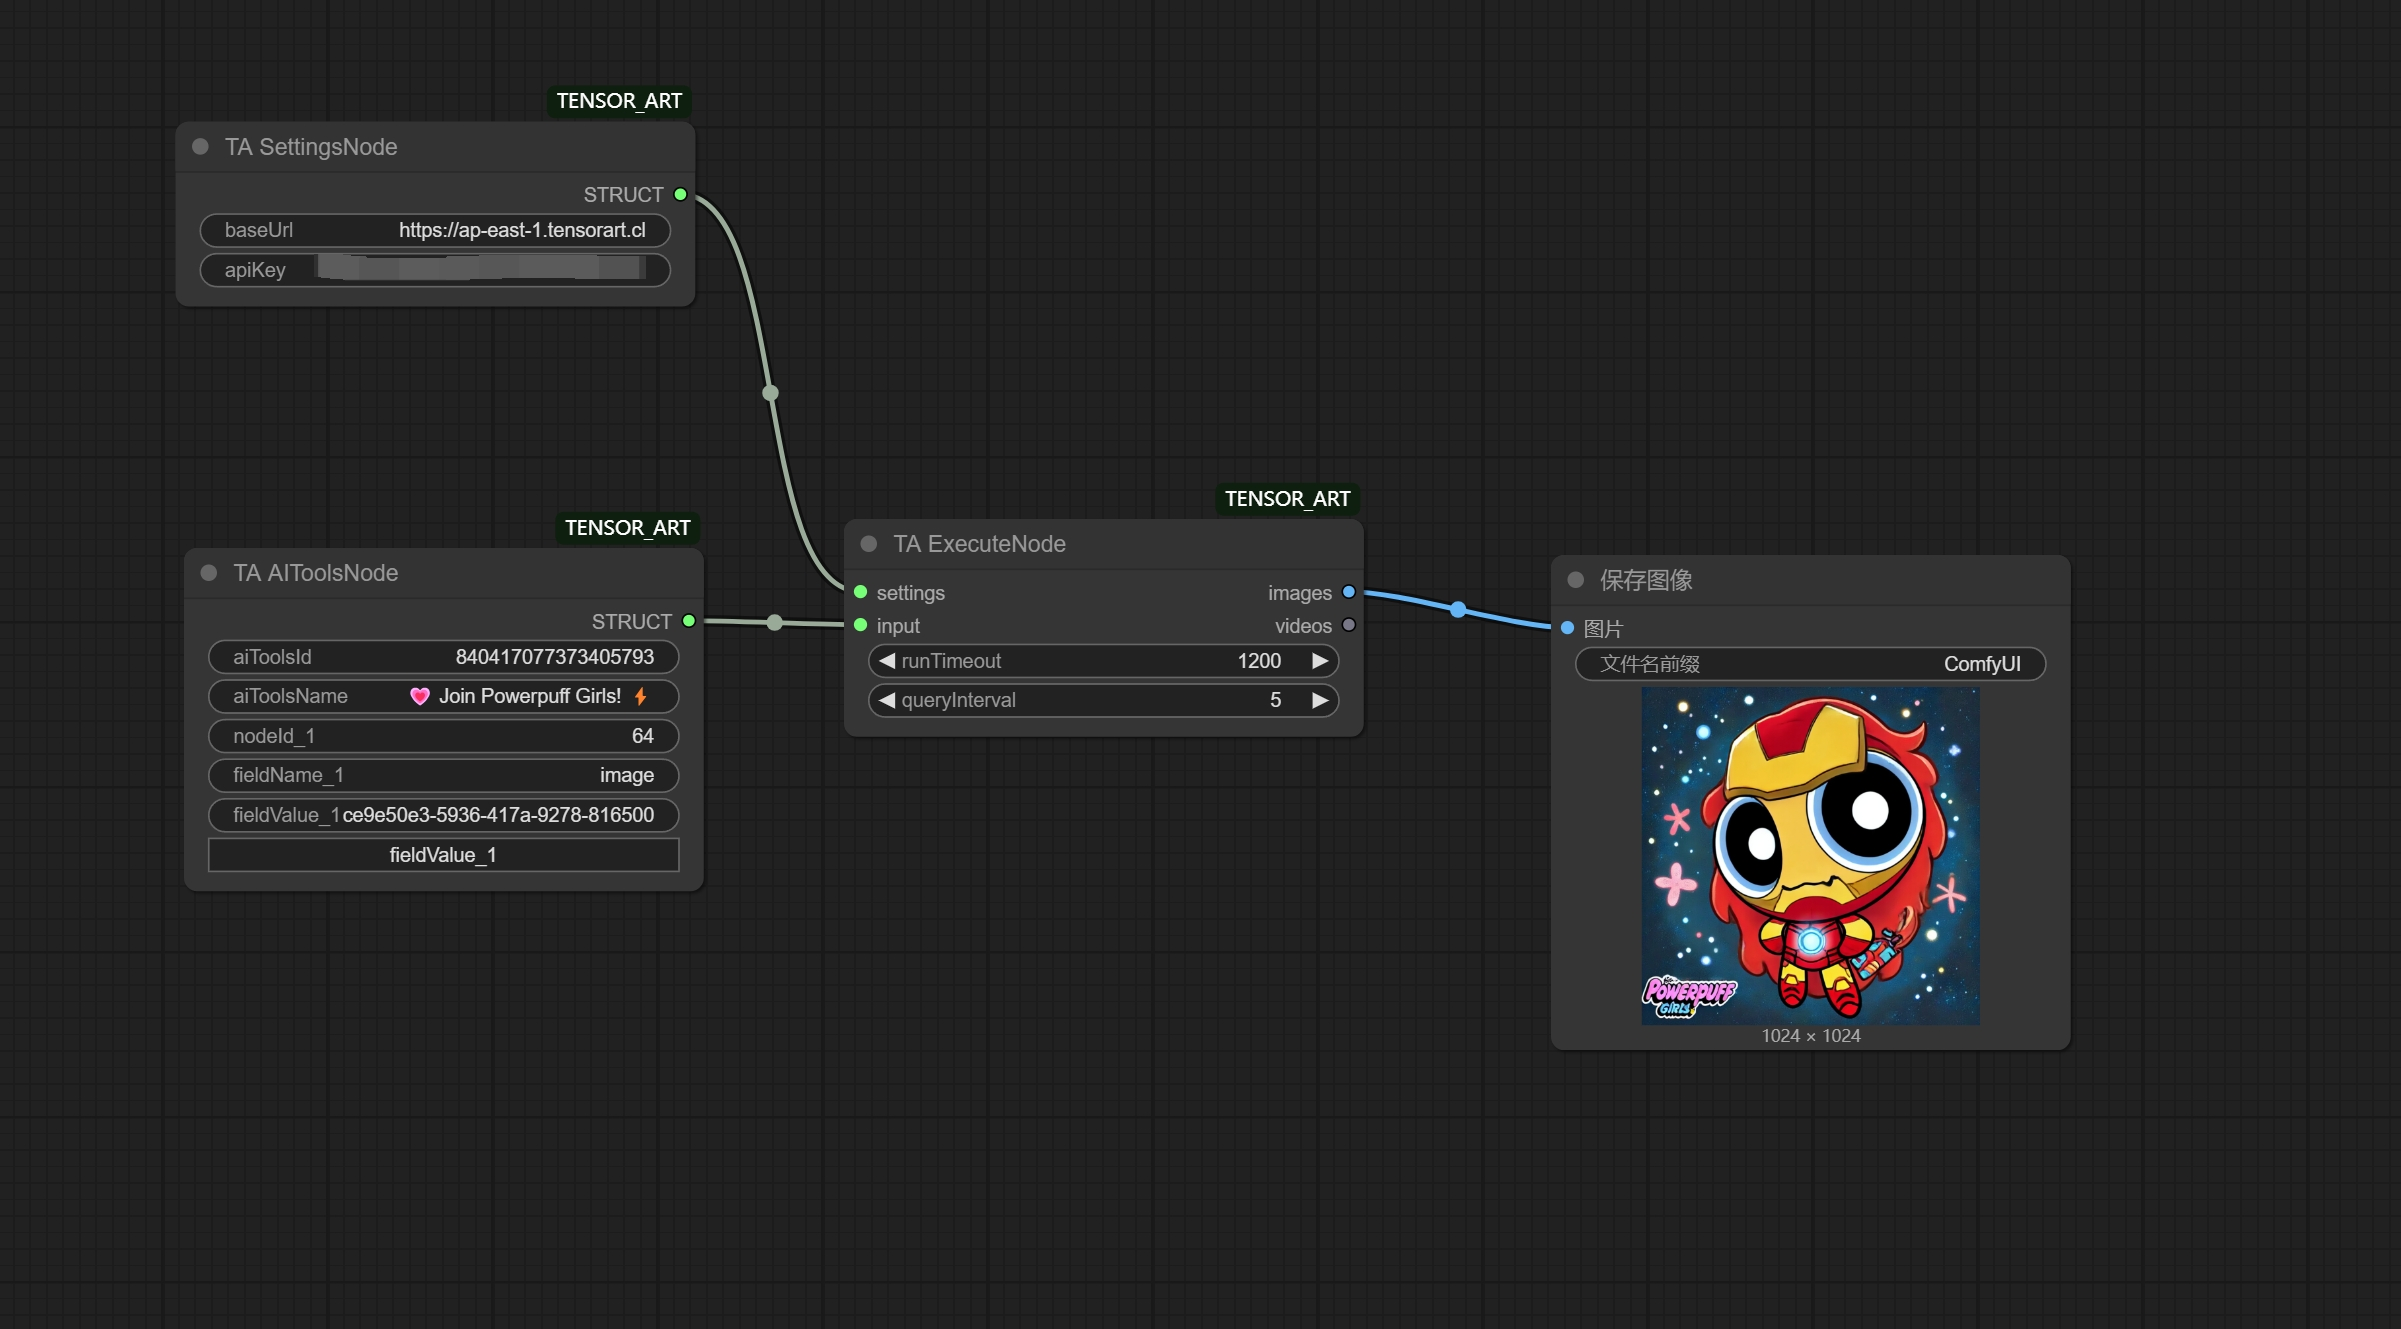Edit the fieldValue_1 text field

(x=443, y=815)
